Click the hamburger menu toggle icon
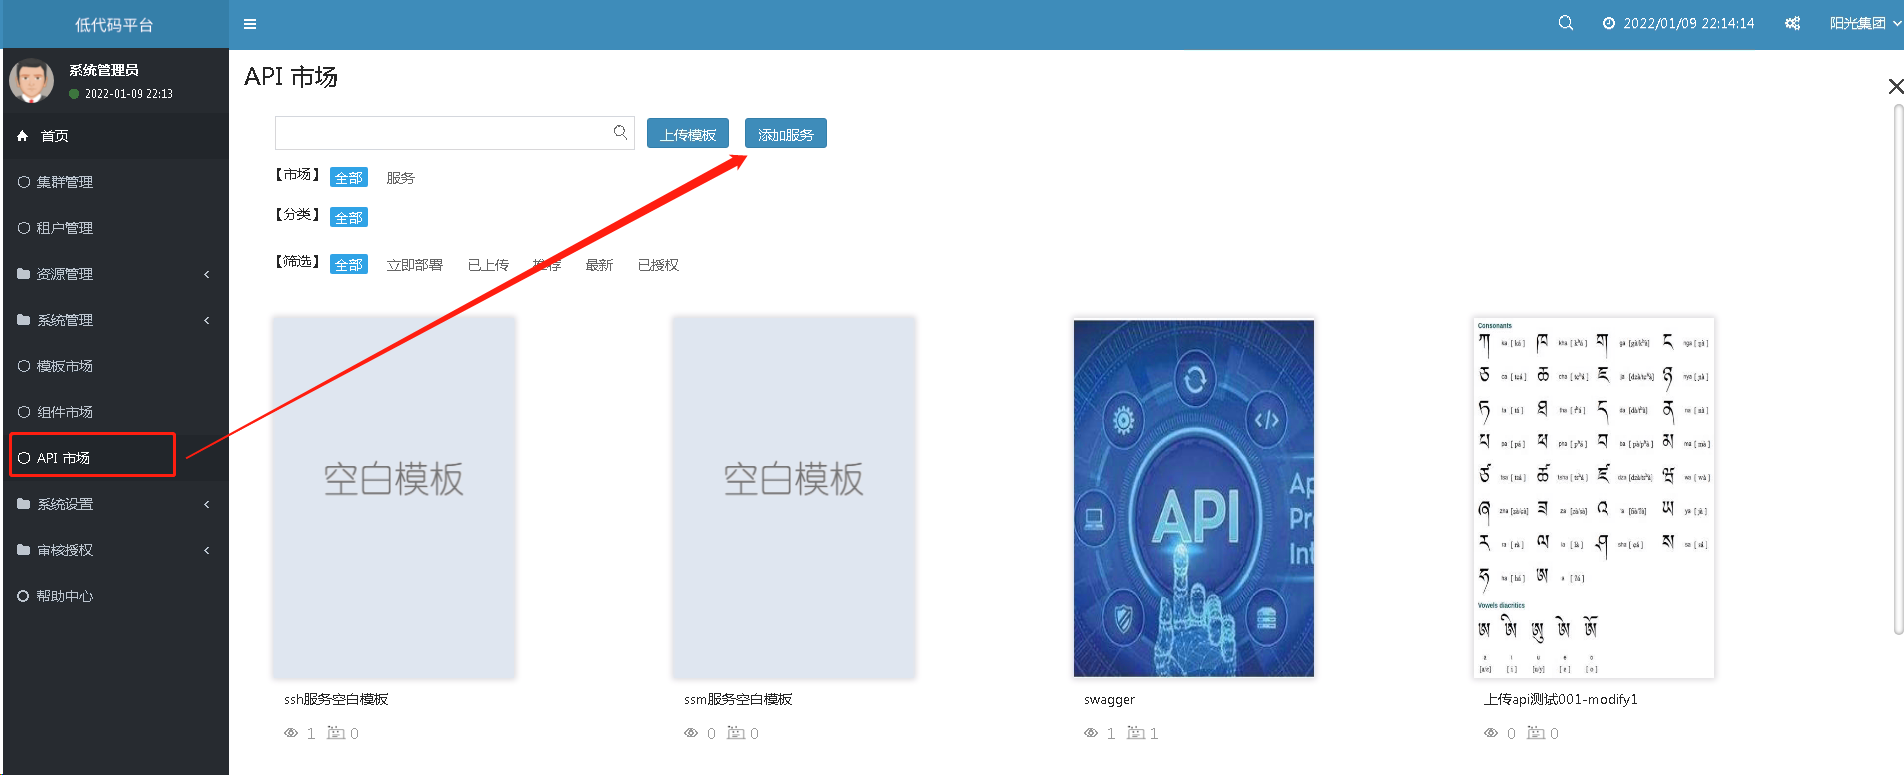This screenshot has height=775, width=1904. [x=250, y=24]
